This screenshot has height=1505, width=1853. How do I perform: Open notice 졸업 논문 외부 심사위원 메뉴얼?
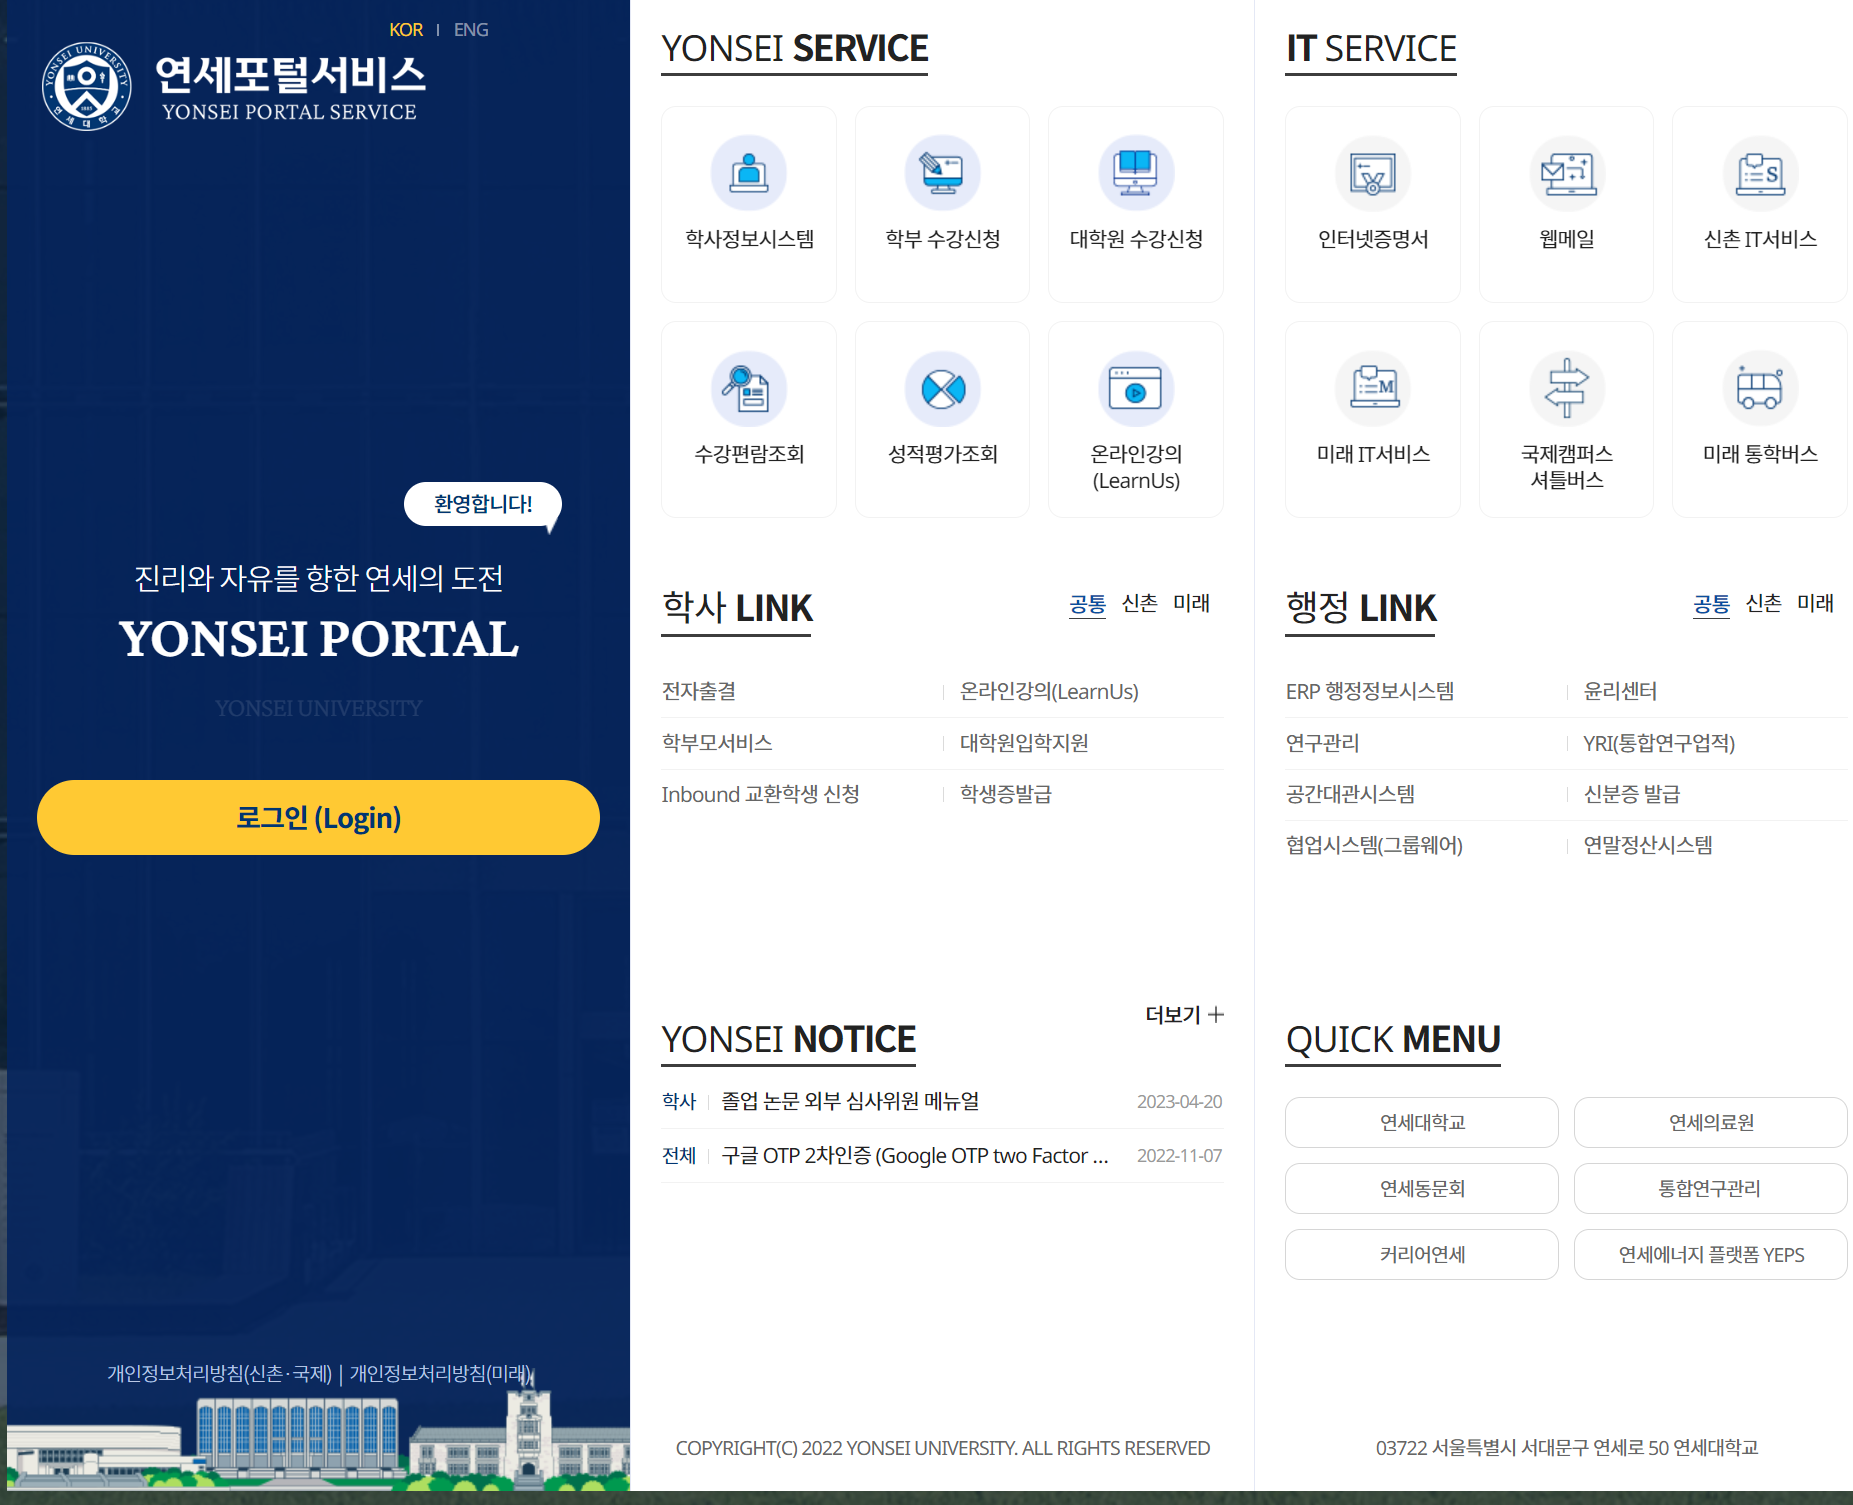850,1101
